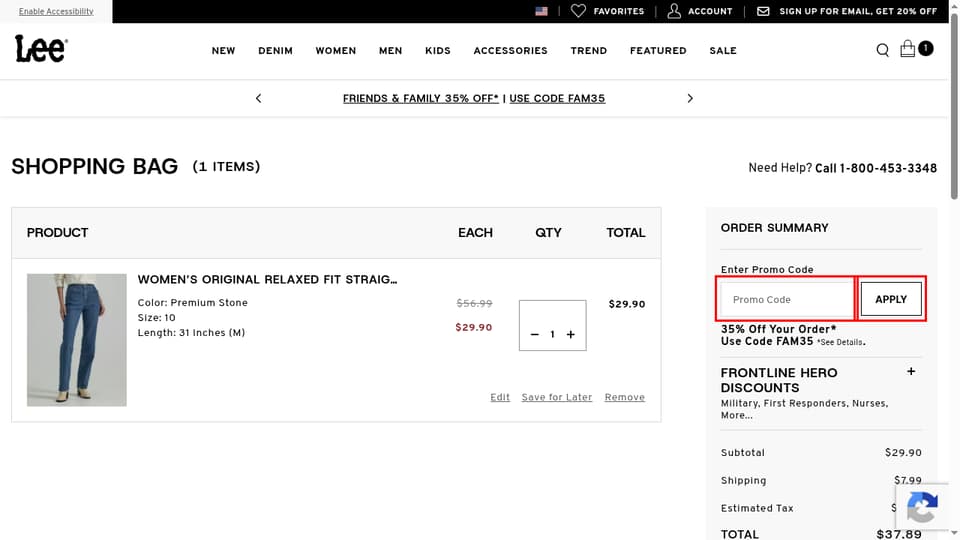Click the Subtotal $29.90 value
This screenshot has width=960, height=540.
[902, 452]
